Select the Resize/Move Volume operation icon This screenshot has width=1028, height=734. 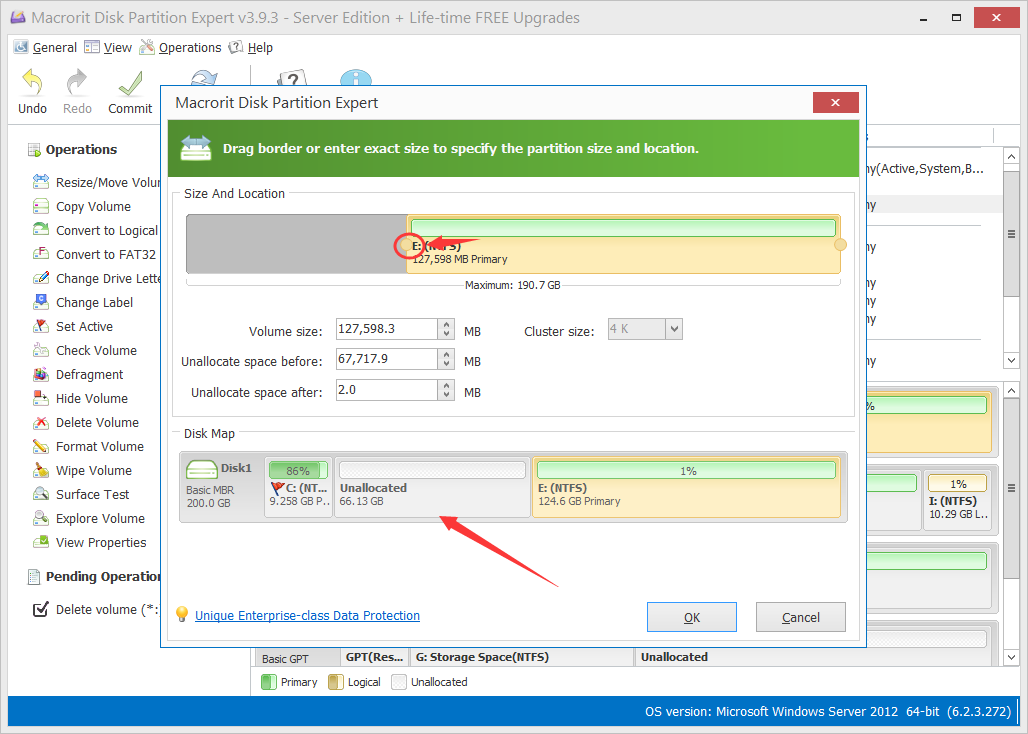(x=41, y=182)
